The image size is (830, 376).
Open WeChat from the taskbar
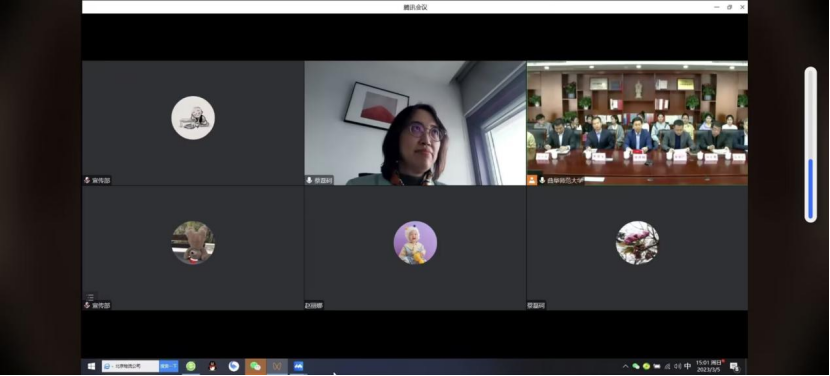pyautogui.click(x=255, y=366)
